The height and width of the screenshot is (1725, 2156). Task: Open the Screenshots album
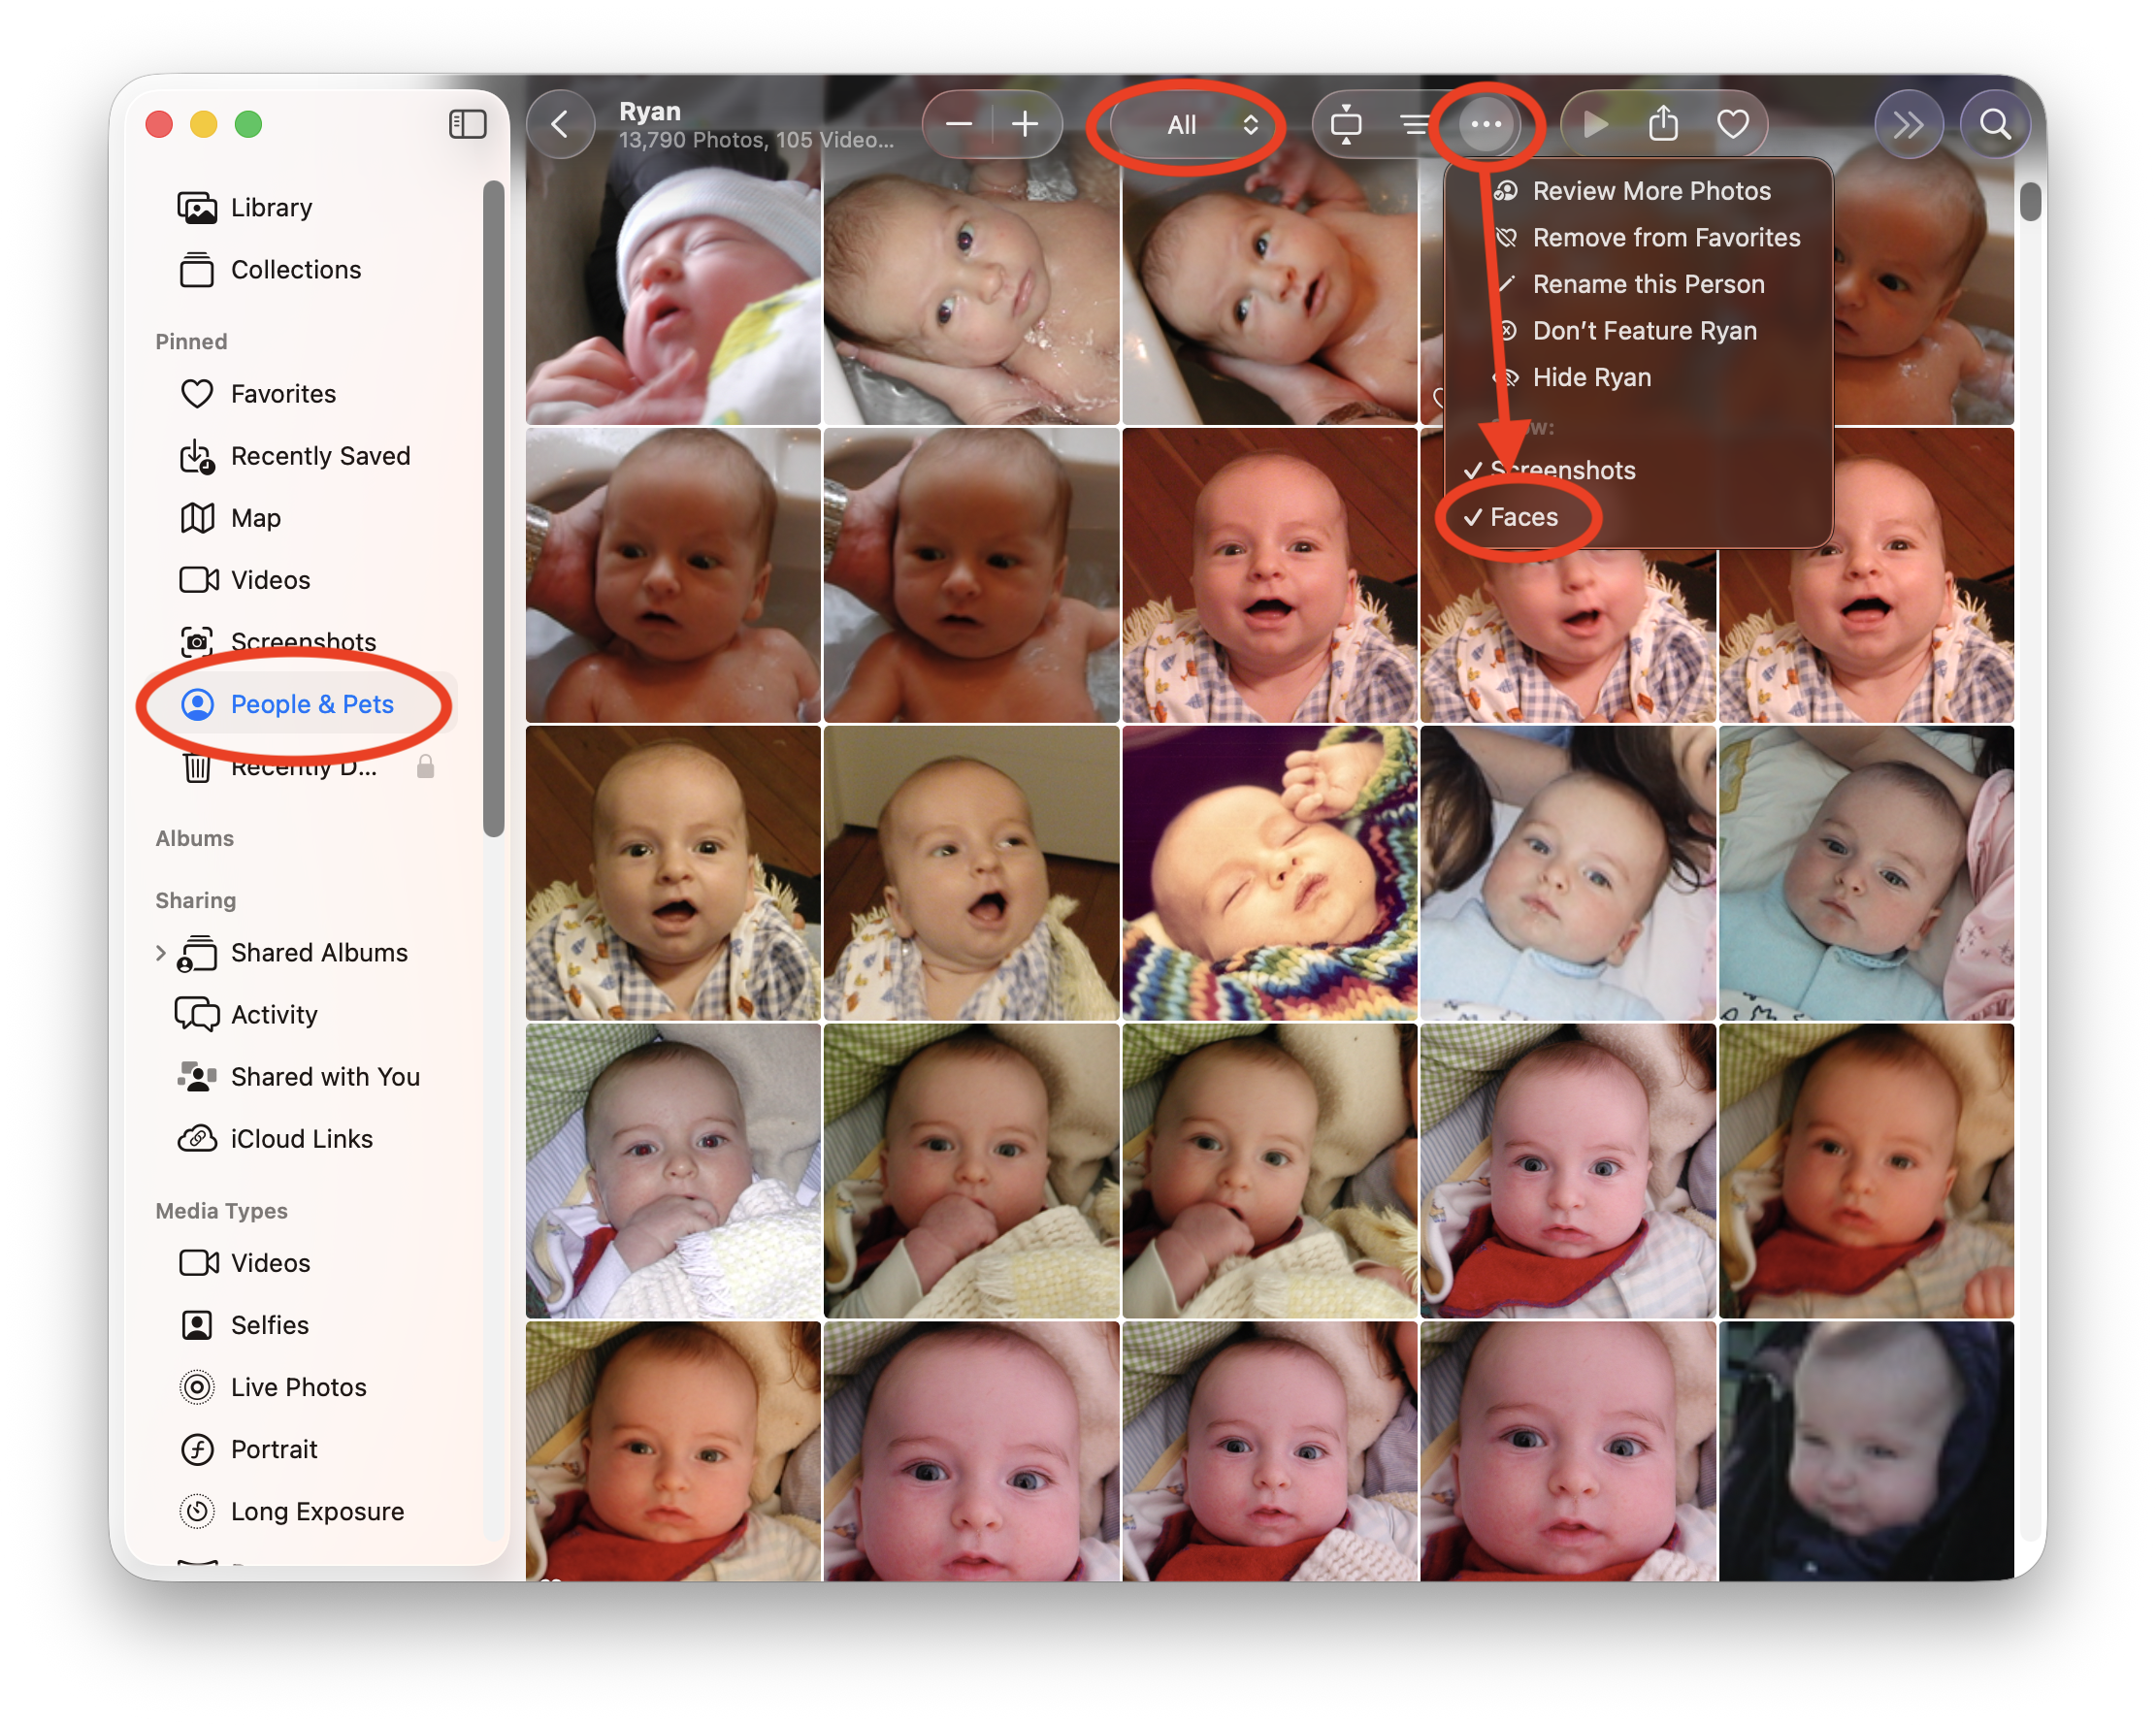(x=303, y=642)
